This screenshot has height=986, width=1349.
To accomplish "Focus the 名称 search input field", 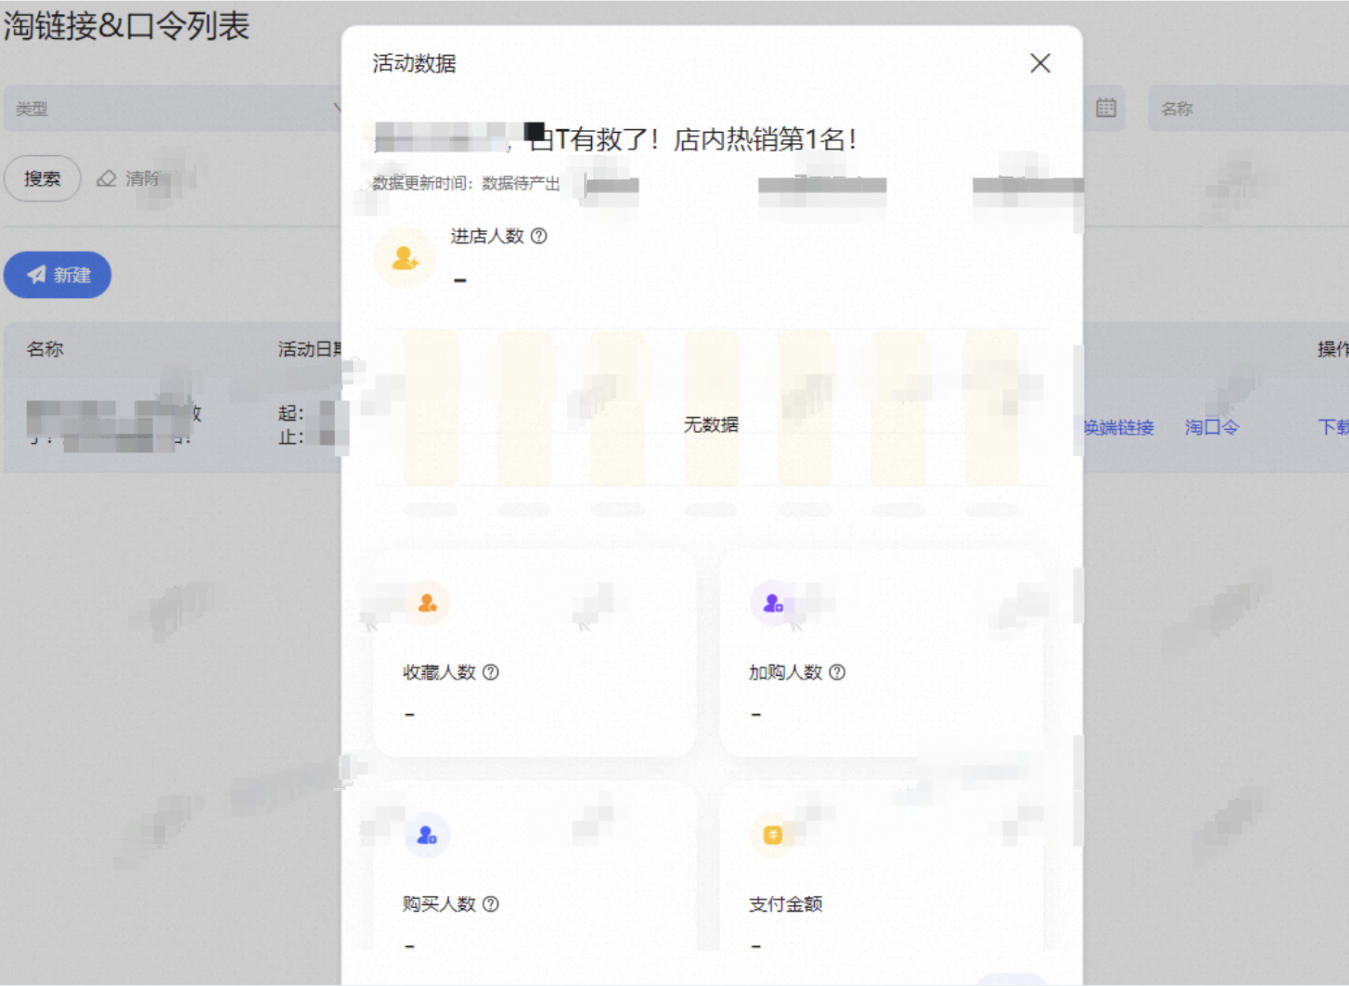I will tap(1248, 108).
